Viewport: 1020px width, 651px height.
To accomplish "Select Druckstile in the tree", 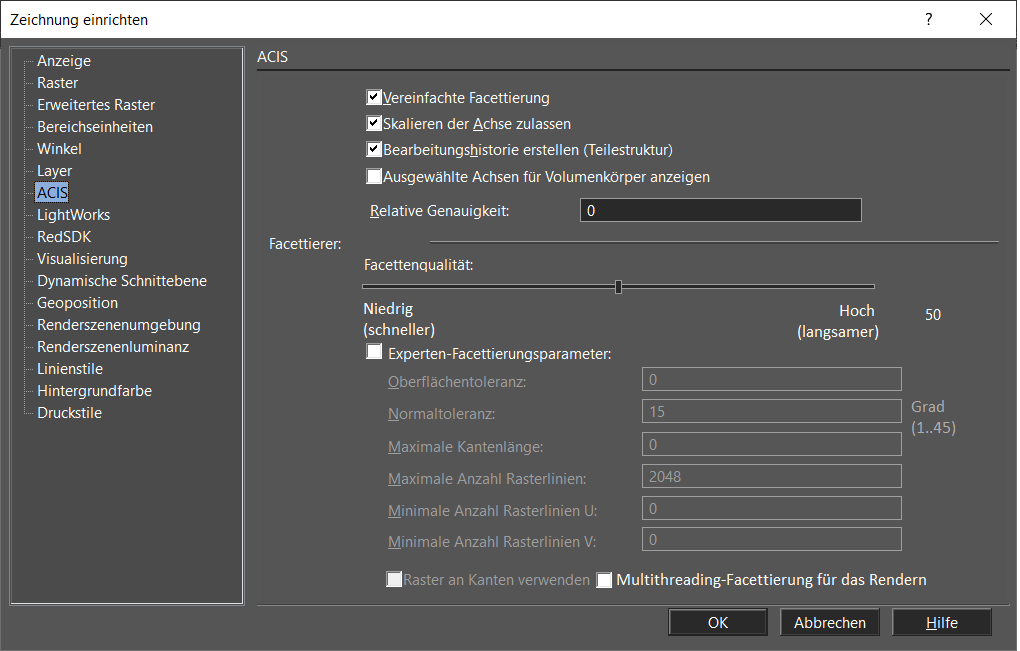I will click(x=70, y=413).
